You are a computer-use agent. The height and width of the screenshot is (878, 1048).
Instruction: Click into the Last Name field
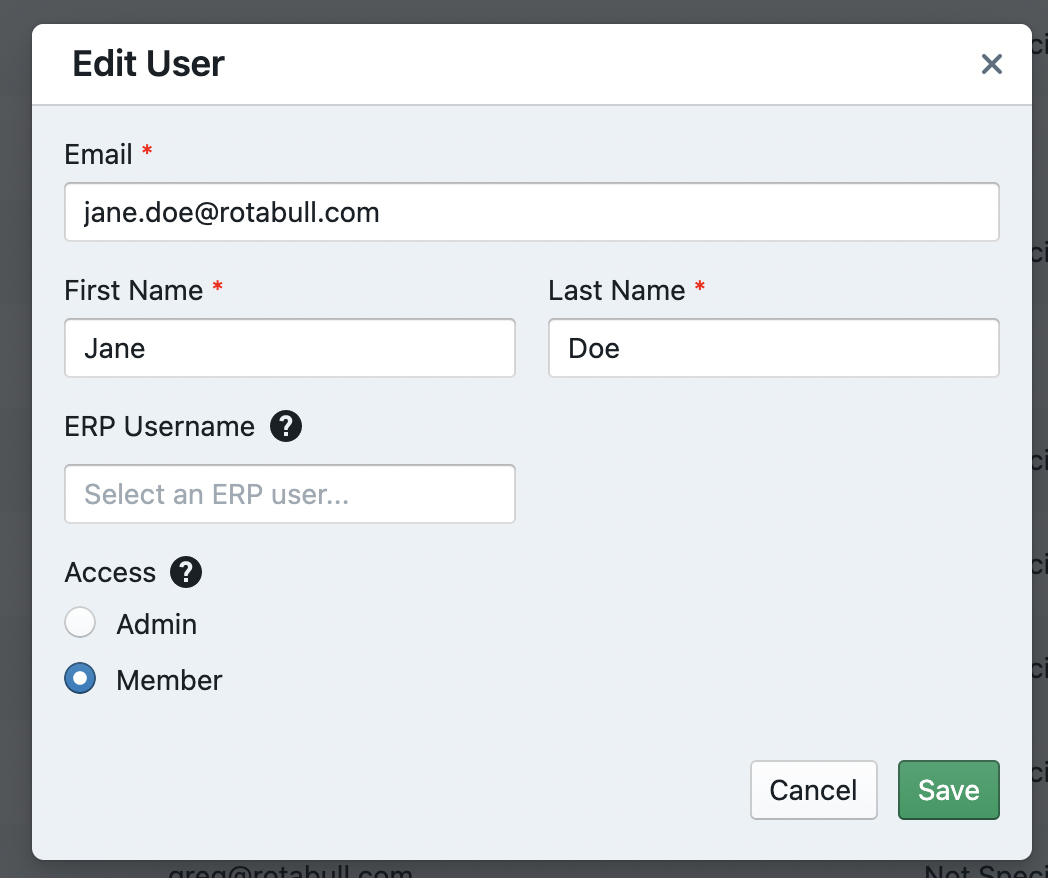[x=773, y=348]
